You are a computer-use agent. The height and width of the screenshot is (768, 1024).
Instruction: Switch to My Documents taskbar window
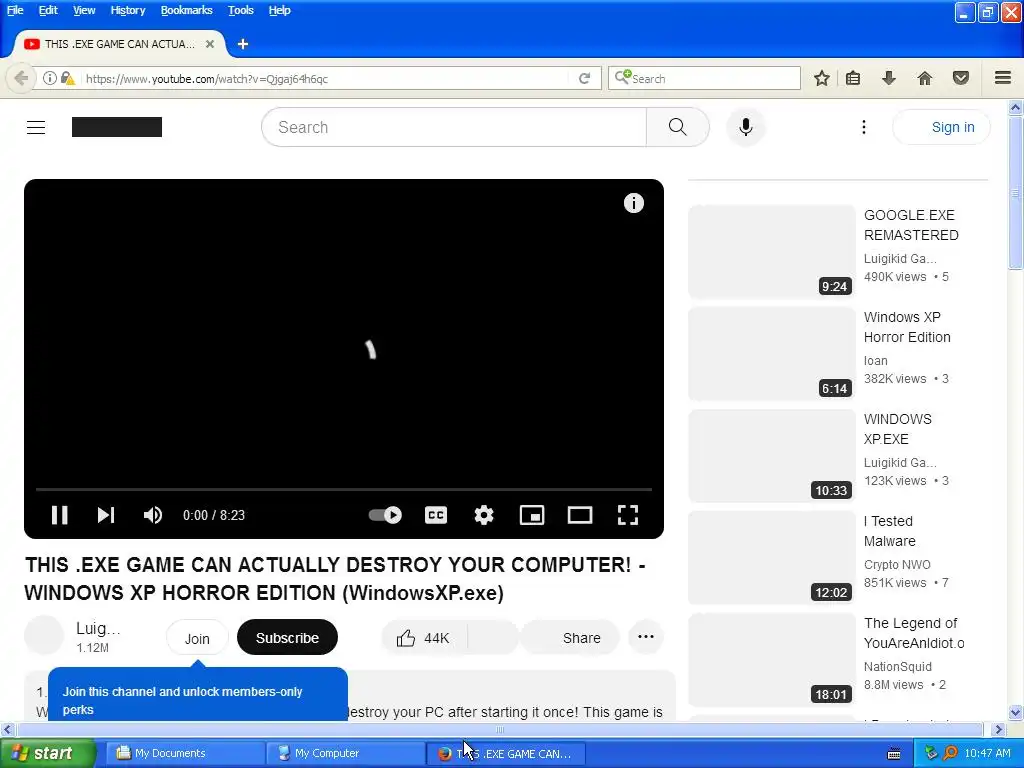point(184,754)
